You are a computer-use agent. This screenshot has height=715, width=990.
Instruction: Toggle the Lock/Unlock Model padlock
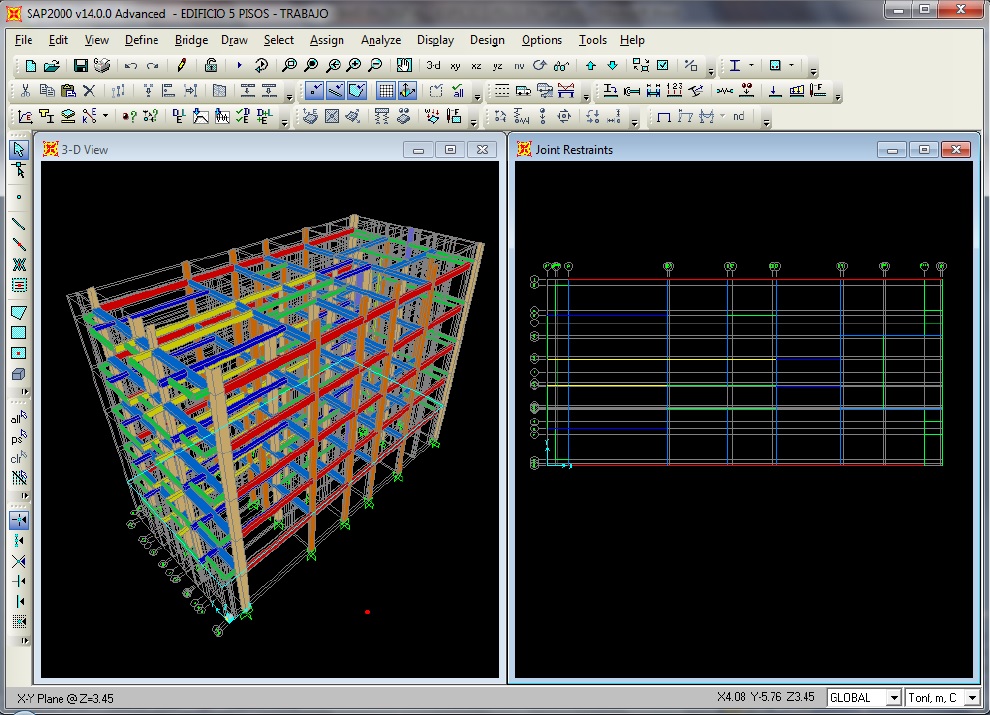click(x=212, y=65)
